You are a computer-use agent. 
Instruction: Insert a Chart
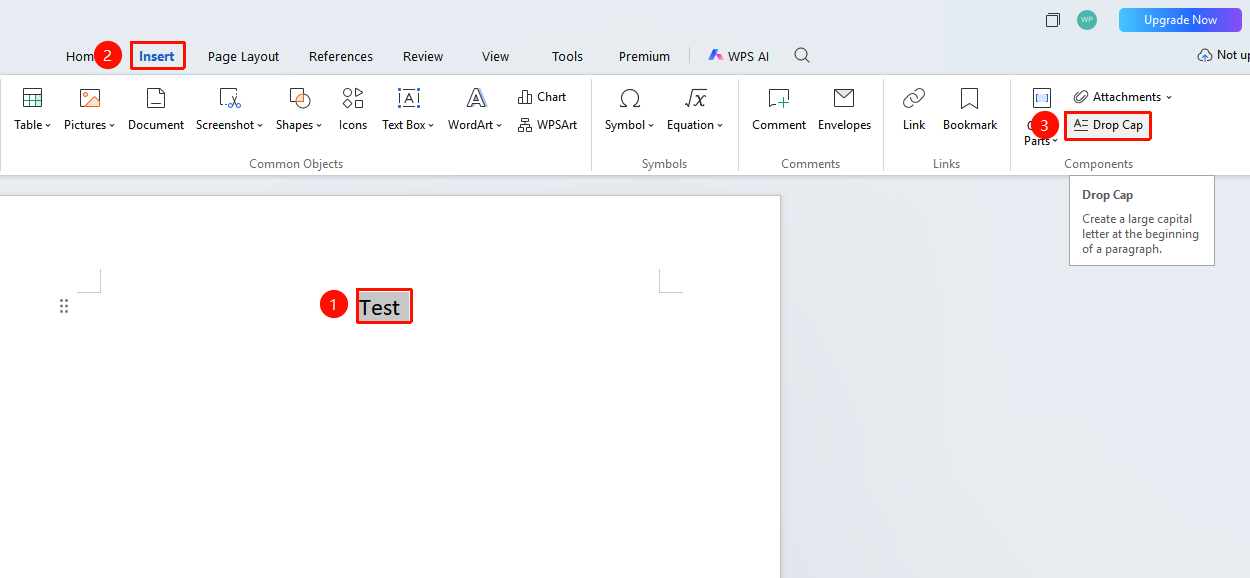click(x=542, y=97)
